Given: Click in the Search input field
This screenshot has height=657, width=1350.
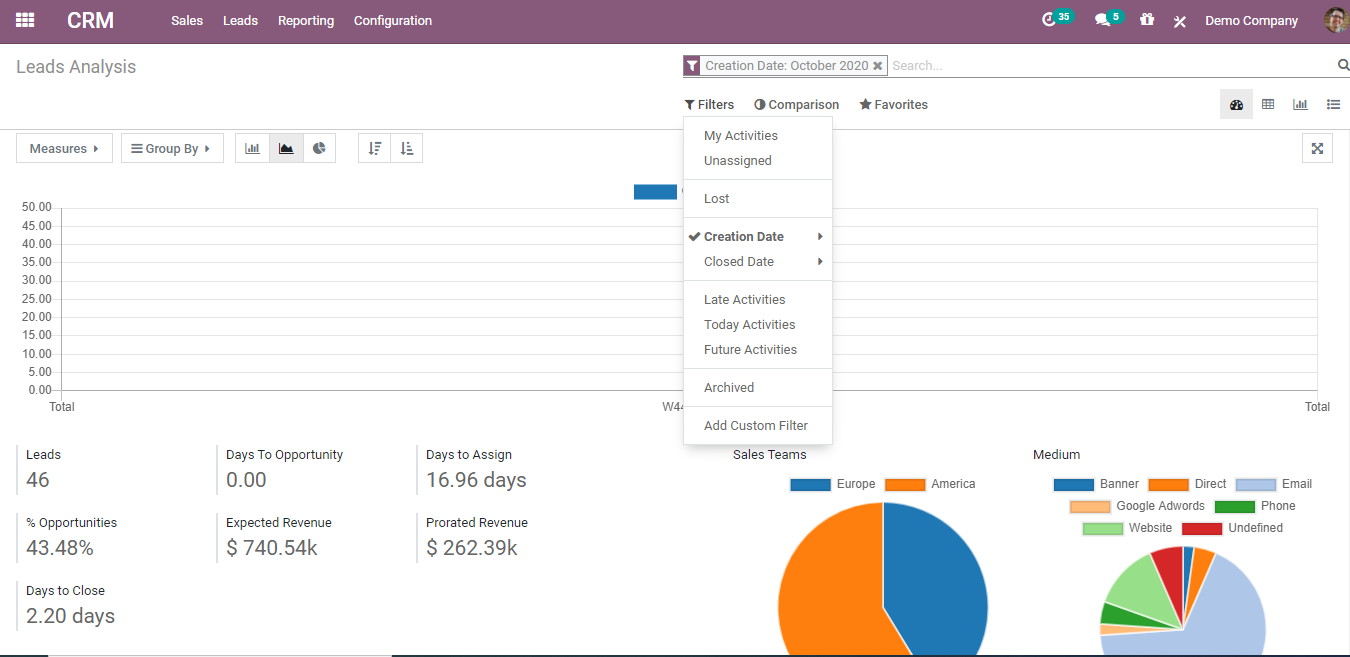Looking at the screenshot, I should pyautogui.click(x=1110, y=66).
